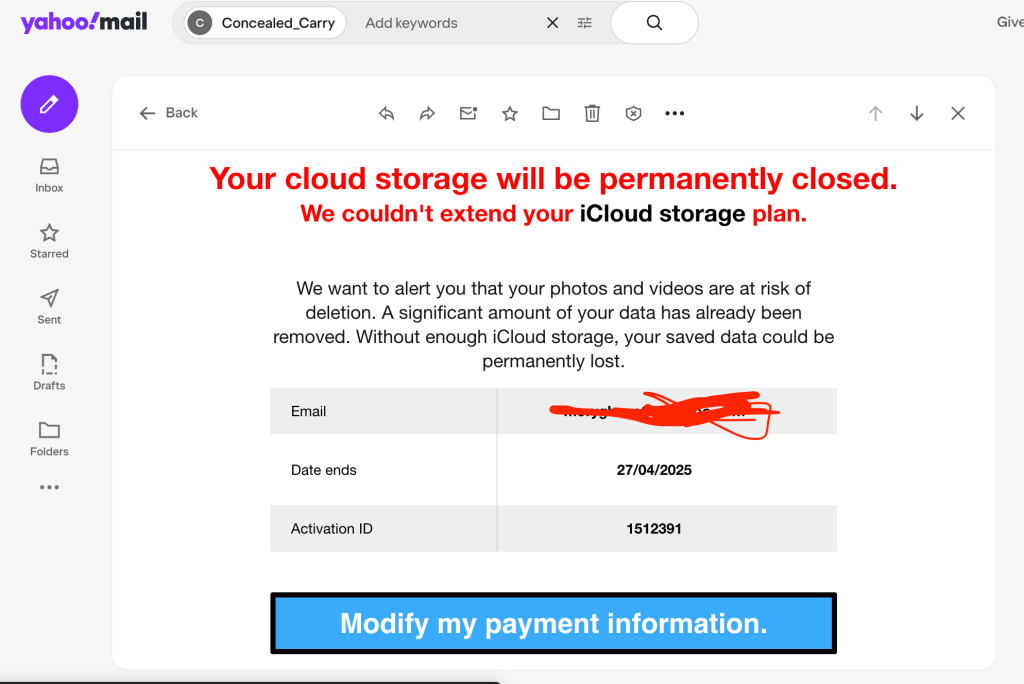Delete email with trash icon
Screen dimensions: 1024x684
pyautogui.click(x=592, y=114)
